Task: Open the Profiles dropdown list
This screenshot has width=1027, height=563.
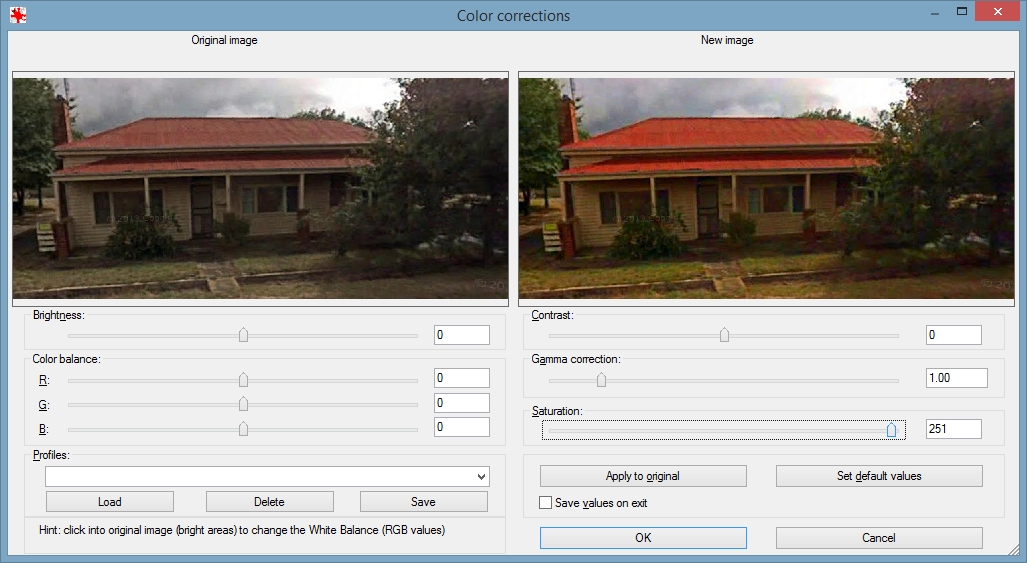Action: [481, 477]
